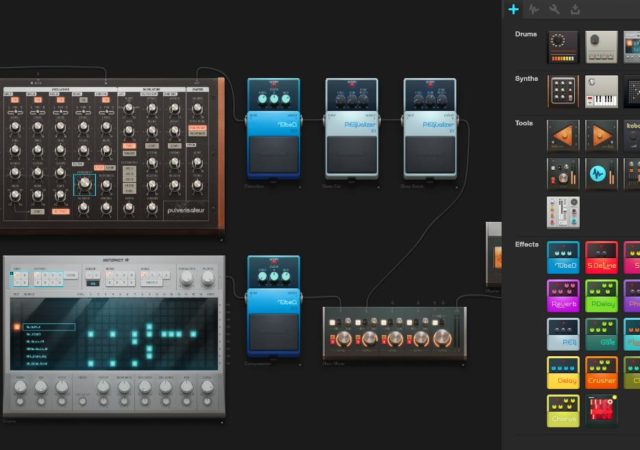Add the green PDelay pedal from Effects
Screen dimensions: 640x450
pyautogui.click(x=601, y=296)
